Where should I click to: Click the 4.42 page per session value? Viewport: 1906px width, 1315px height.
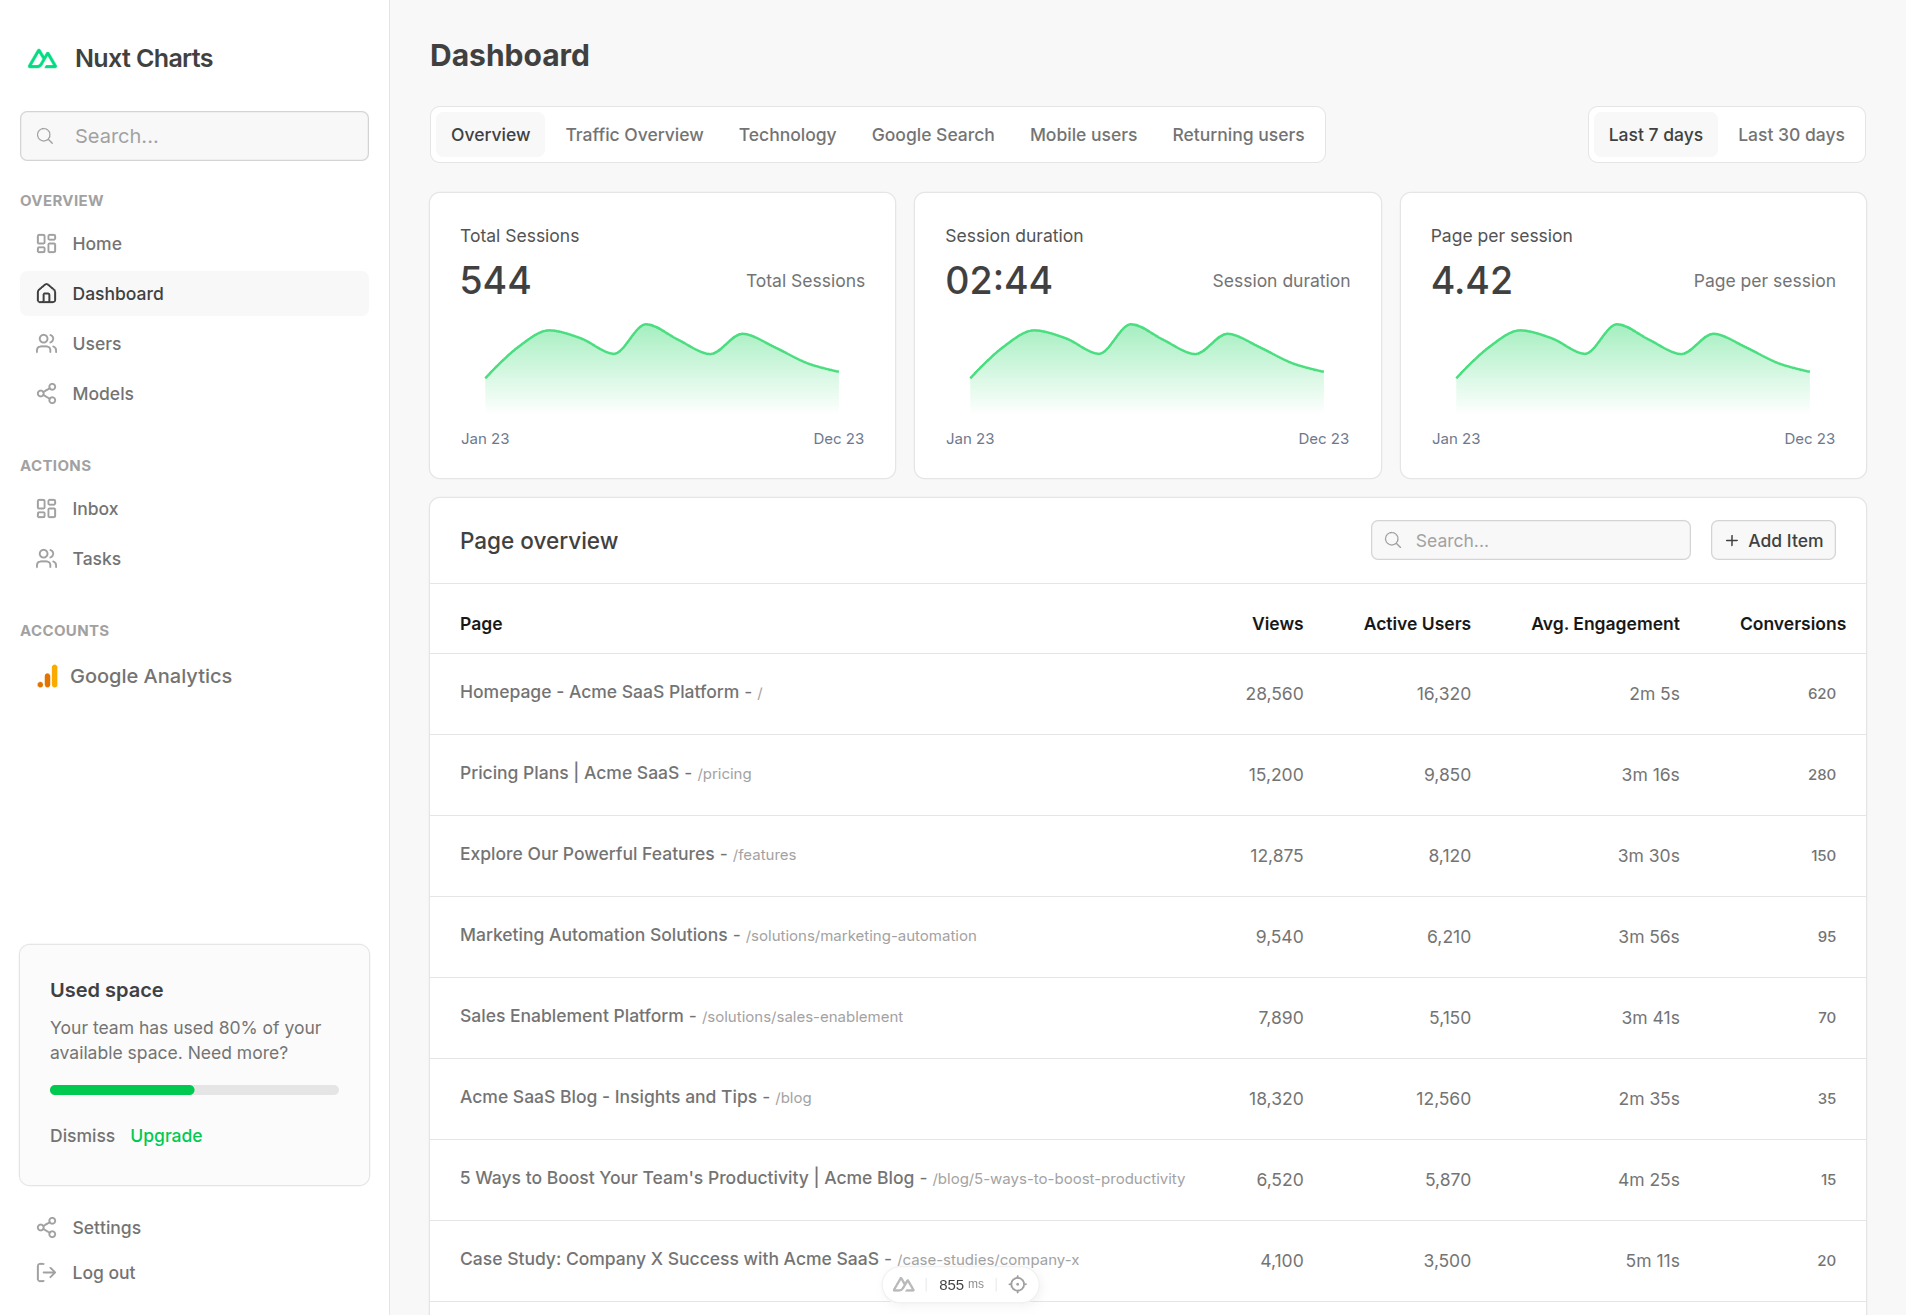[1471, 280]
